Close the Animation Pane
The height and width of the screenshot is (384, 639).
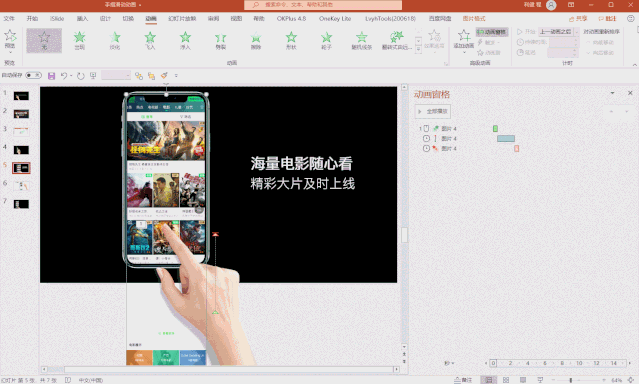coord(630,93)
